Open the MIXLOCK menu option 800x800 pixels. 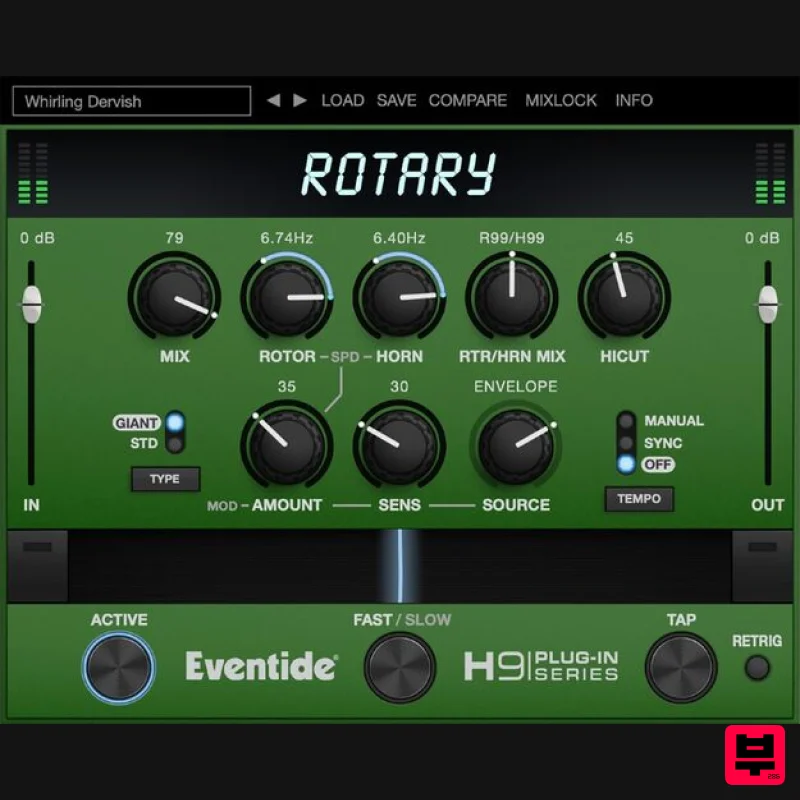561,100
